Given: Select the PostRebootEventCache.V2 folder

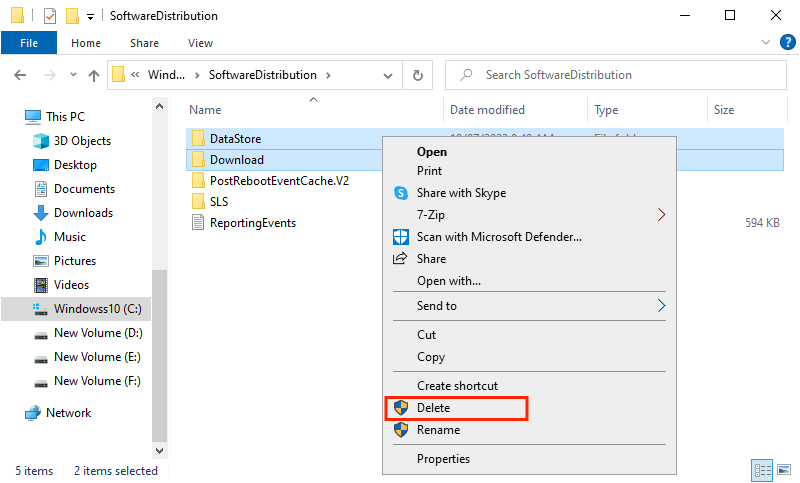Looking at the screenshot, I should (279, 181).
